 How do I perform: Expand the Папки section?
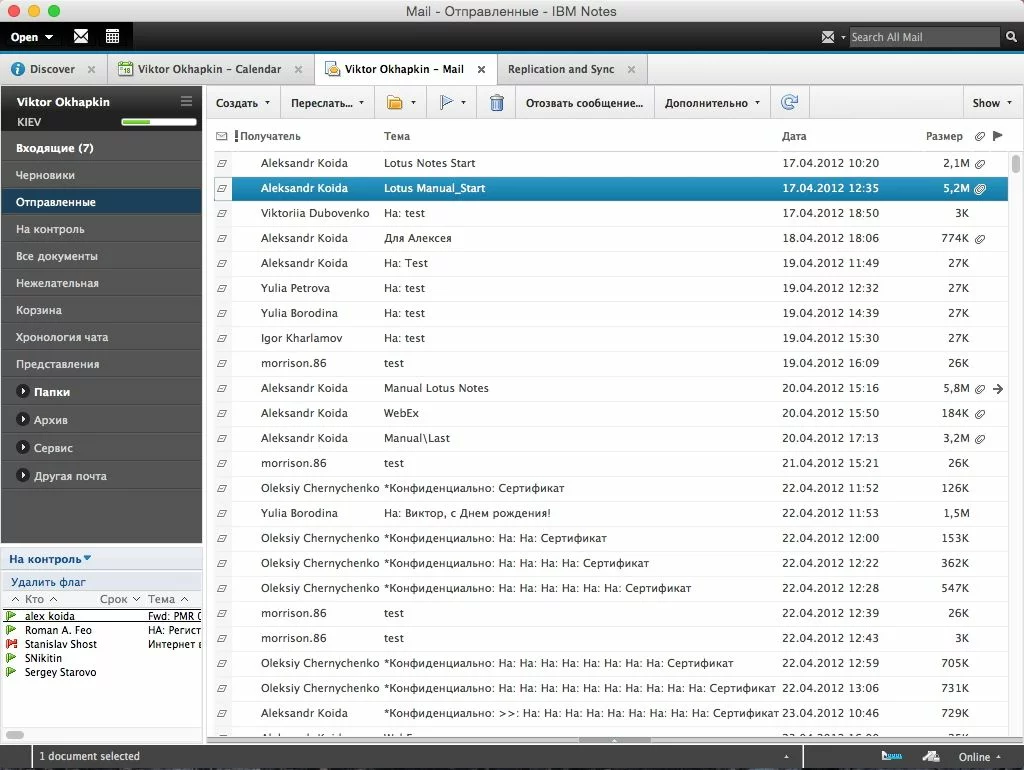pyautogui.click(x=23, y=392)
